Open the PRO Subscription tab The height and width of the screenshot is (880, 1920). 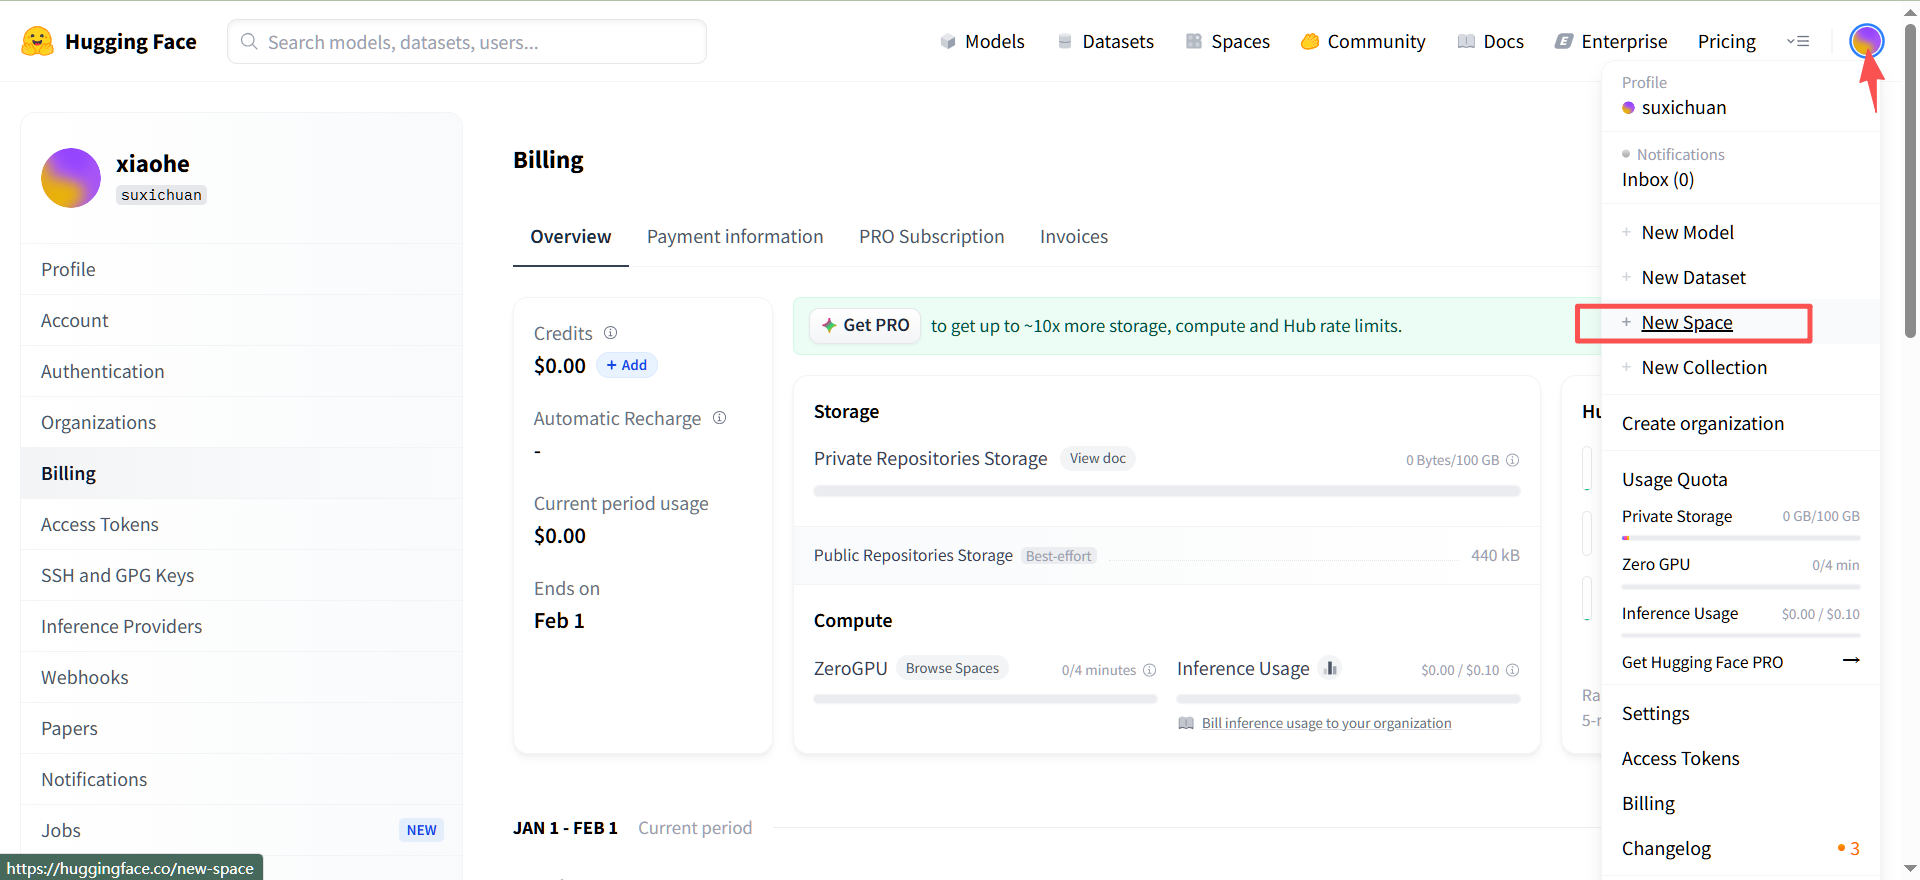(931, 237)
